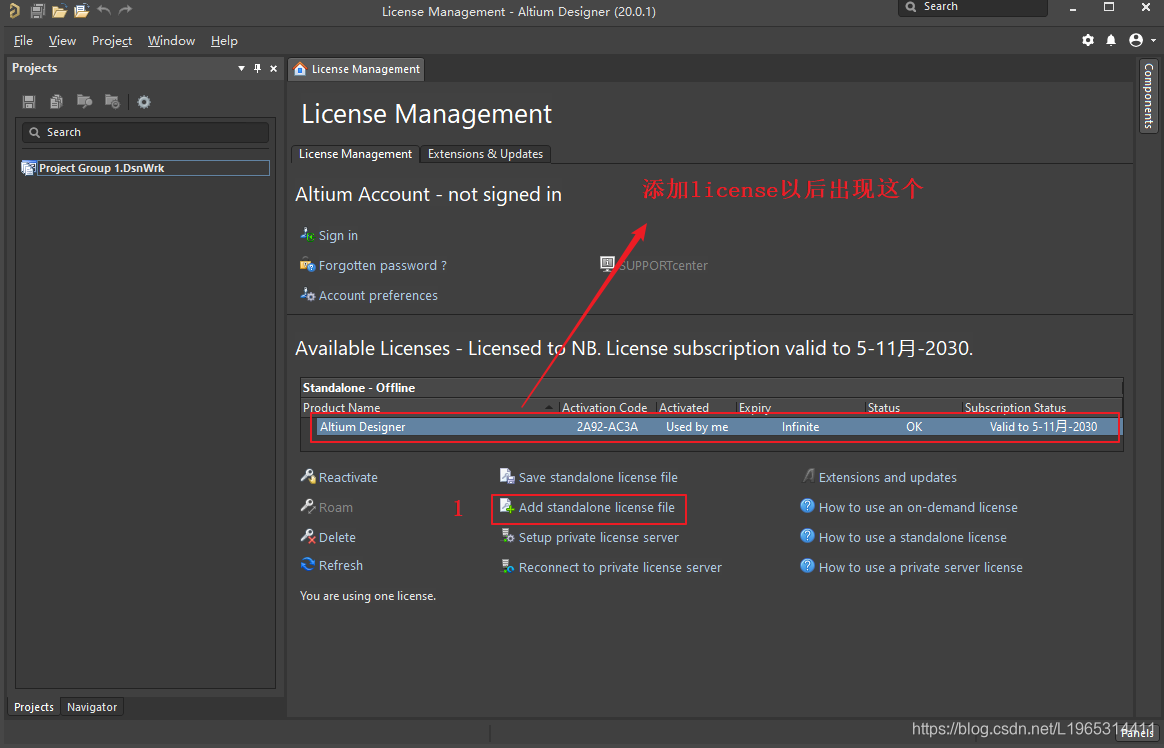The image size is (1164, 748).
Task: Click the Forgotten password icon
Action: (307, 264)
